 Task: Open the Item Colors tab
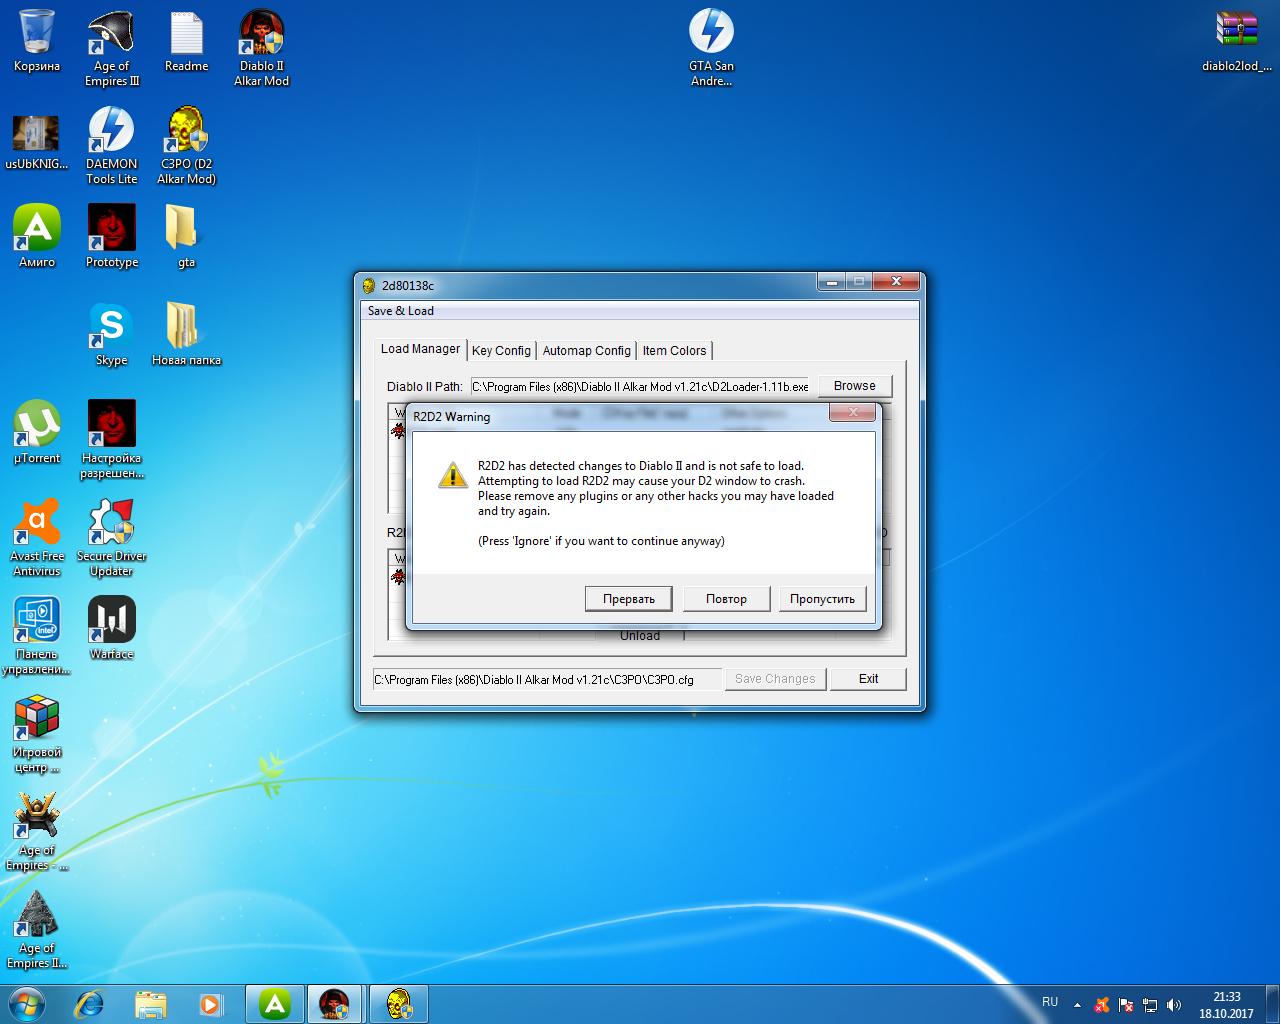point(674,351)
